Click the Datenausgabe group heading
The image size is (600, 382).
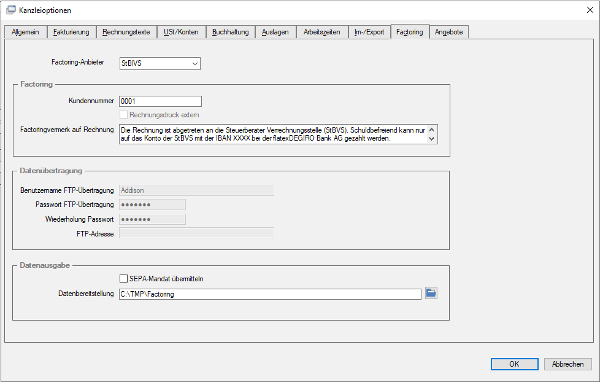45,265
